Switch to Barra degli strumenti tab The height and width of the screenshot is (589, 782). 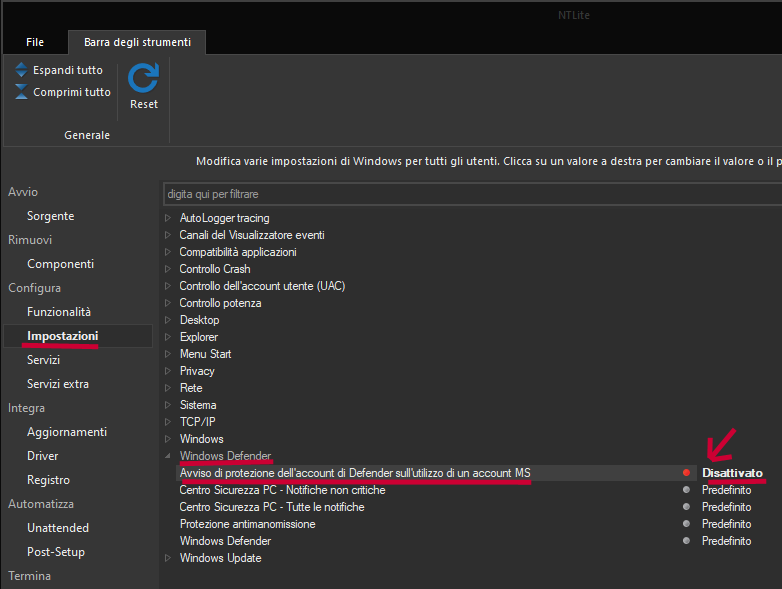point(137,42)
